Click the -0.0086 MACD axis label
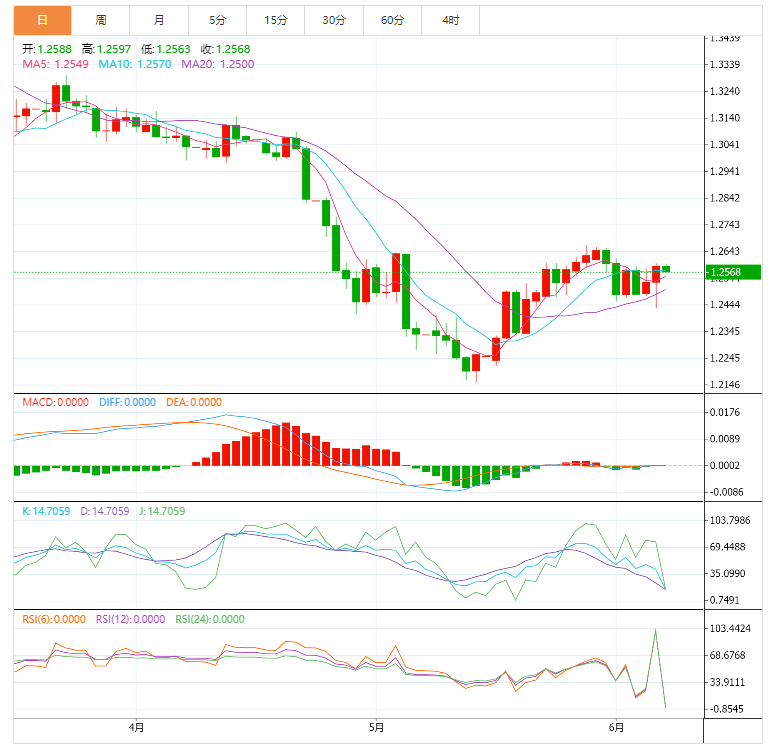The height and width of the screenshot is (756, 774). tap(725, 492)
